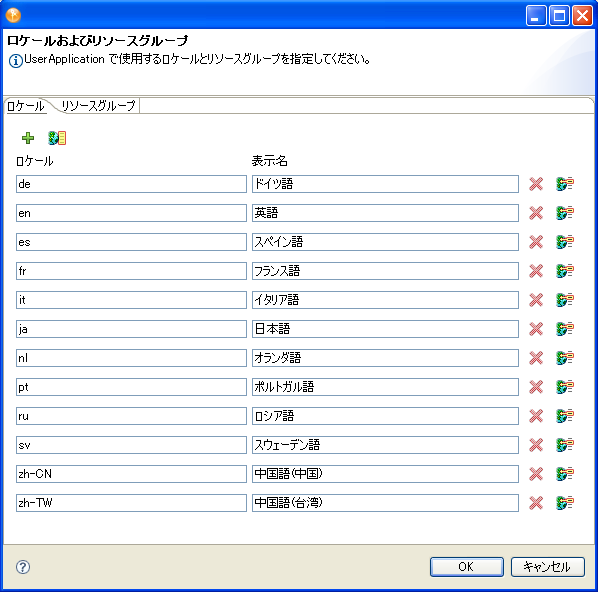The image size is (598, 592).
Task: Click the ru locale code field
Action: 131,416
